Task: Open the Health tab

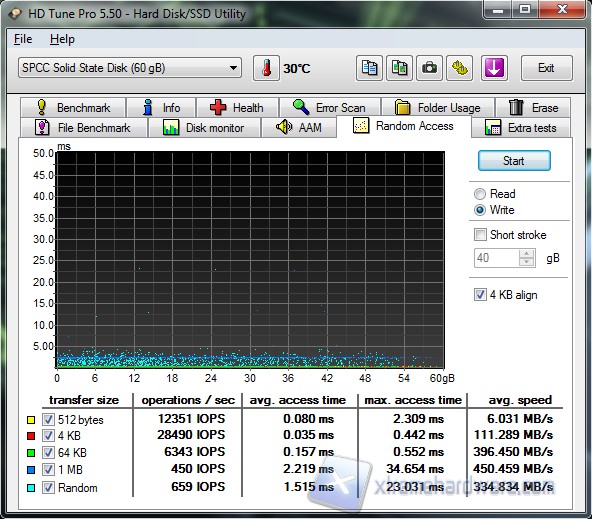Action: click(237, 108)
